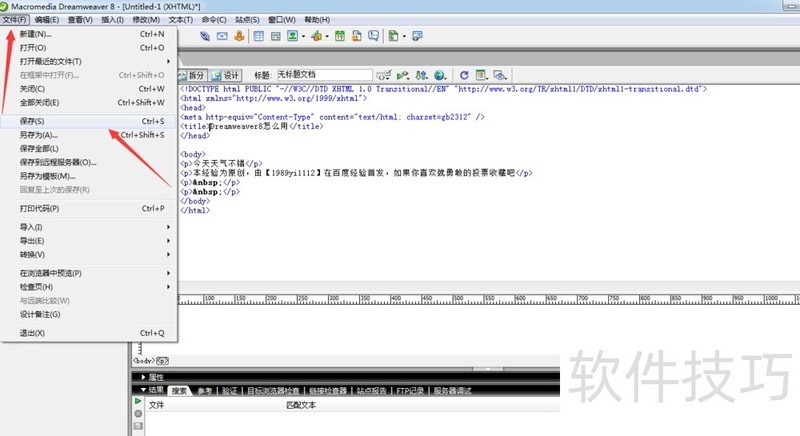Open the Templates dropdown arrow

tap(404, 37)
